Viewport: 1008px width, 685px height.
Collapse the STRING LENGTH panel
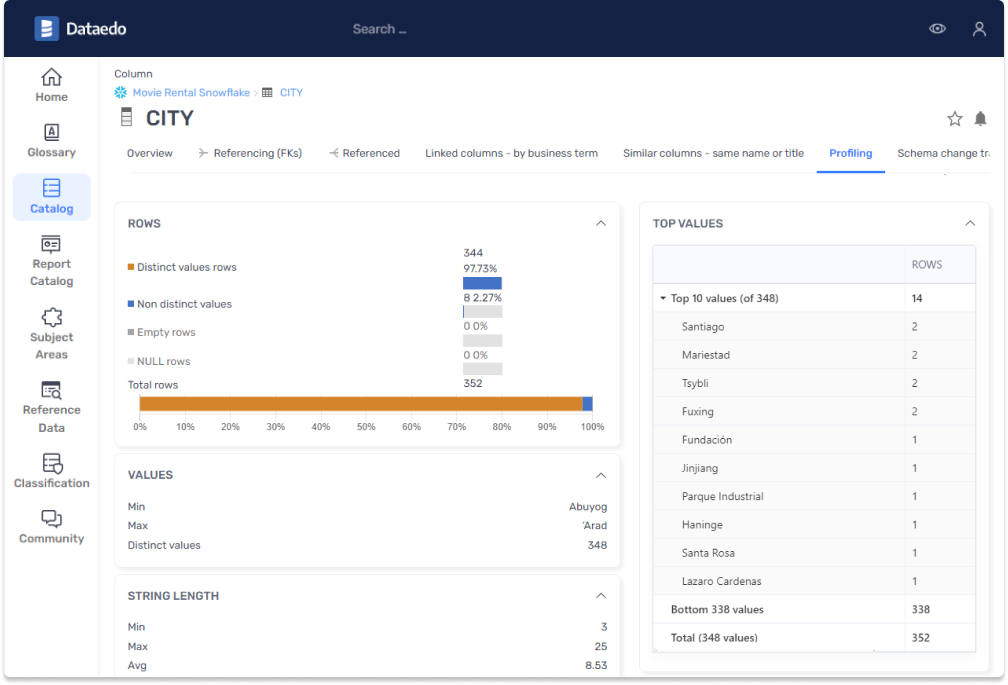(x=601, y=595)
